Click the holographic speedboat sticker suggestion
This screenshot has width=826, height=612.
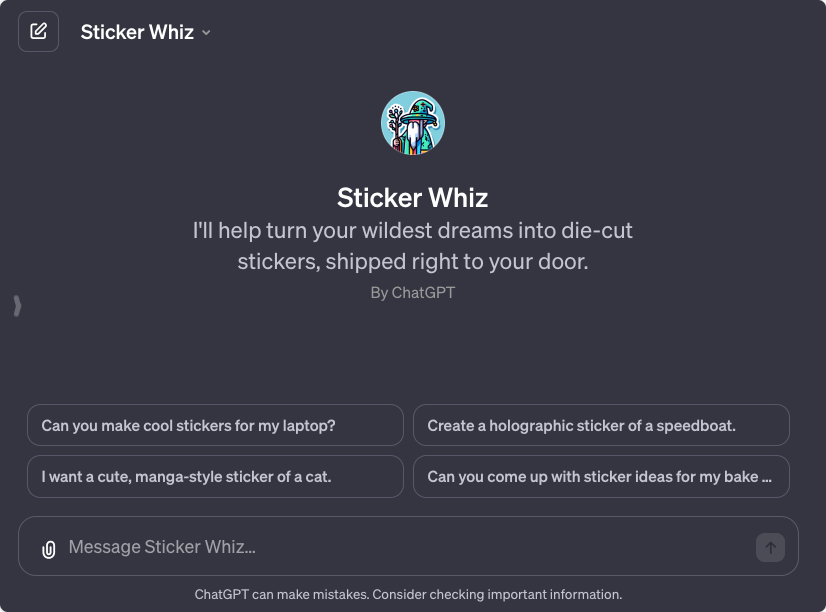[x=601, y=425]
